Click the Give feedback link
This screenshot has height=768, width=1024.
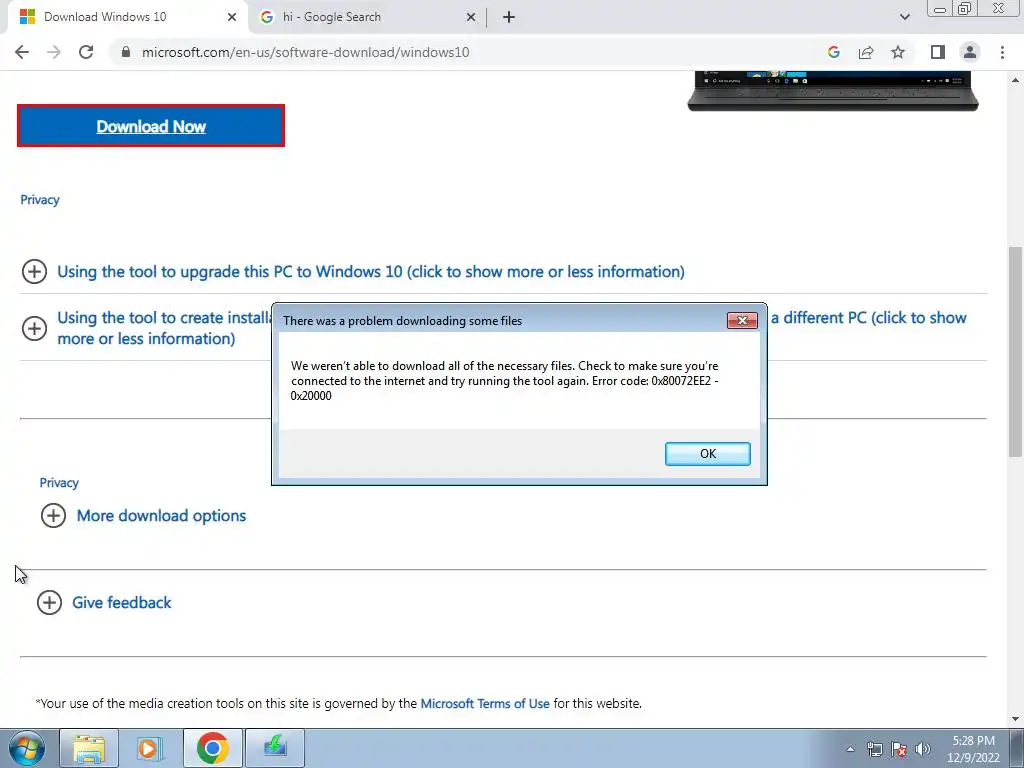121,603
